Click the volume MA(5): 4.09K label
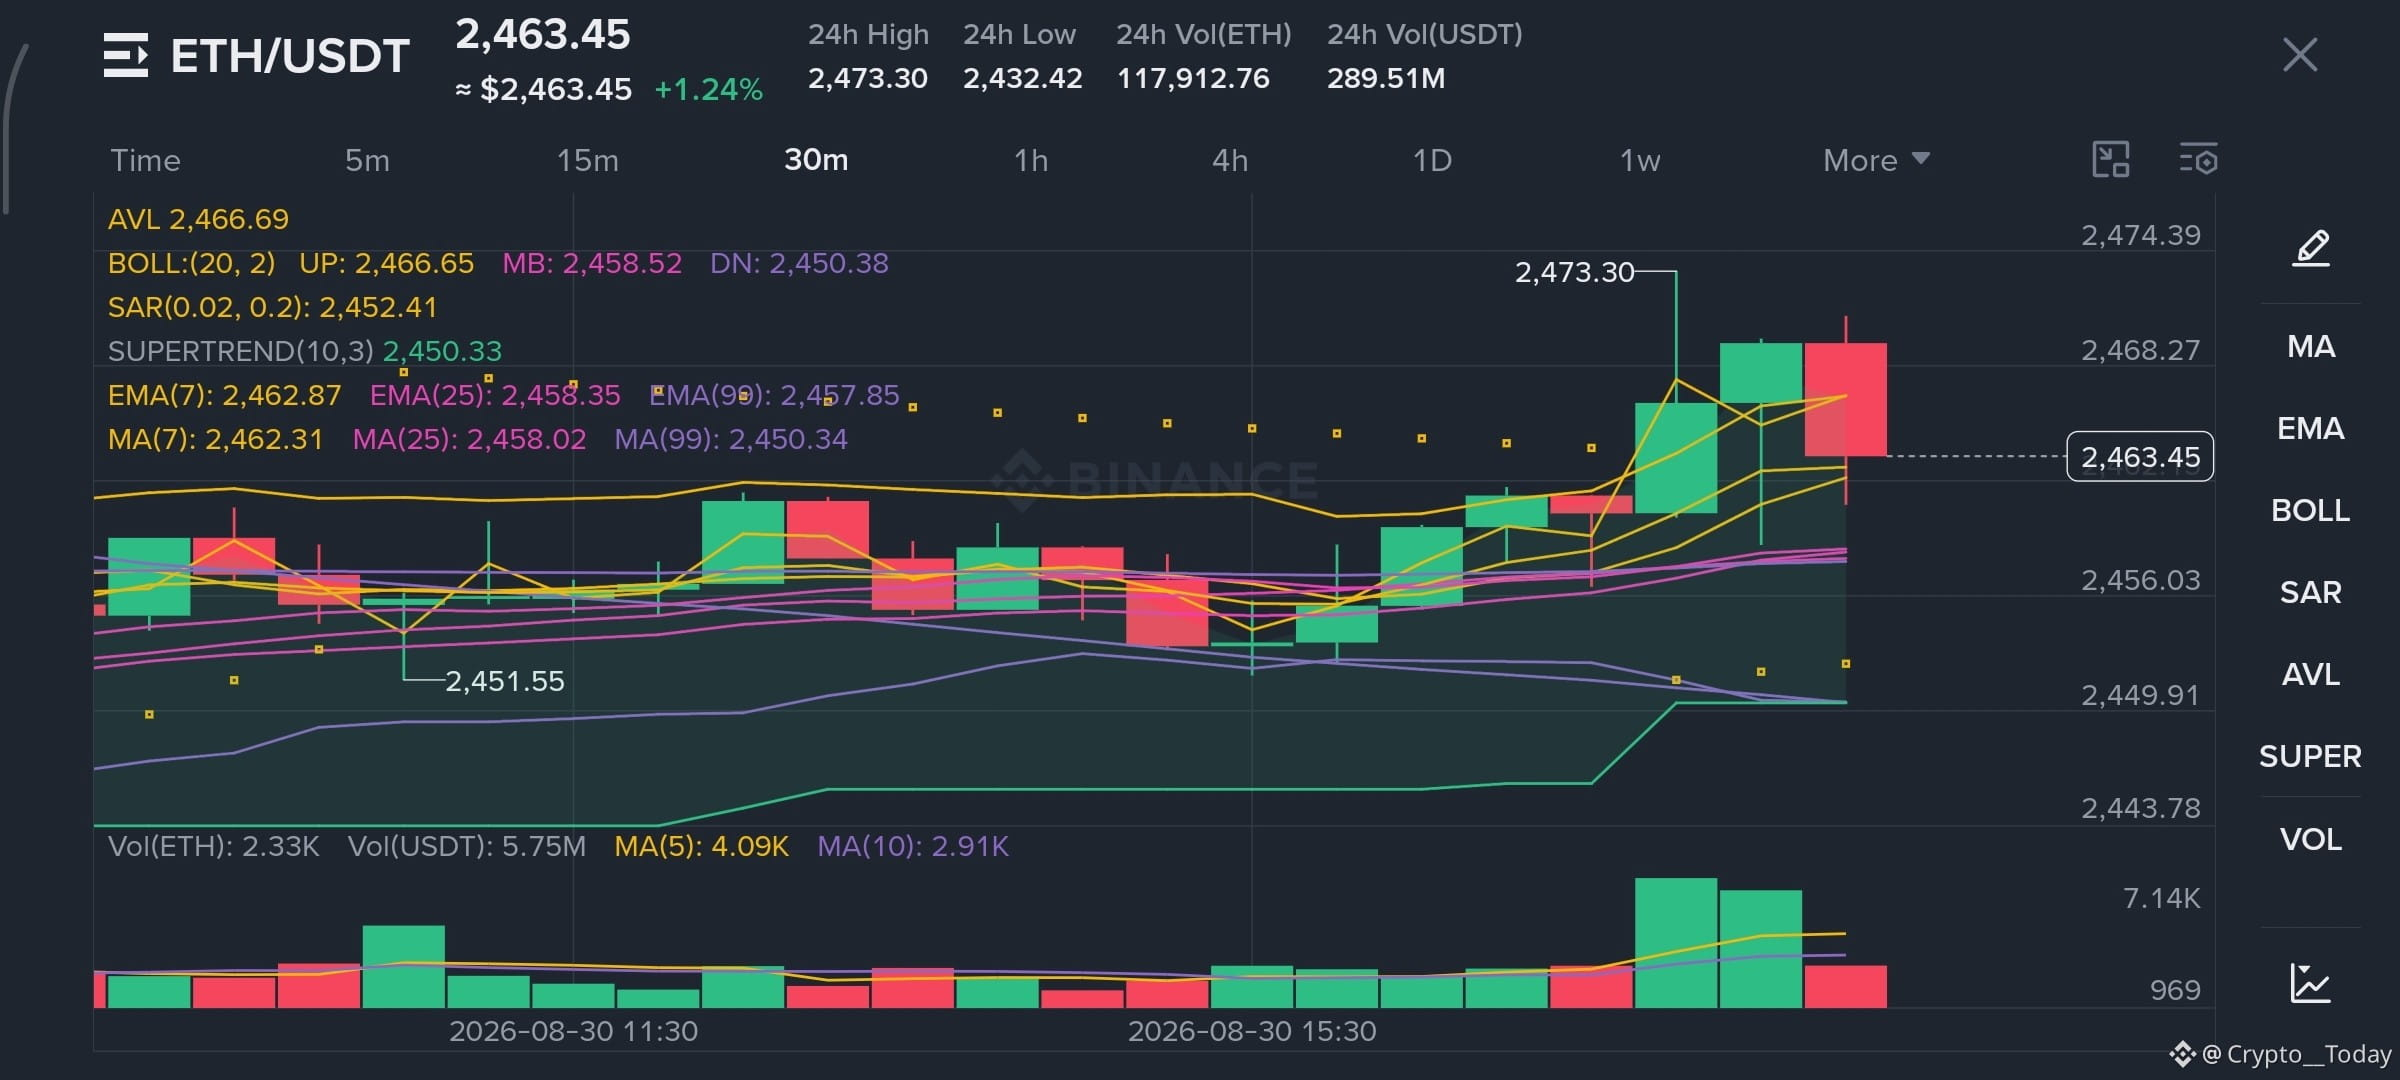Screen dimensions: 2400x1080 point(702,846)
